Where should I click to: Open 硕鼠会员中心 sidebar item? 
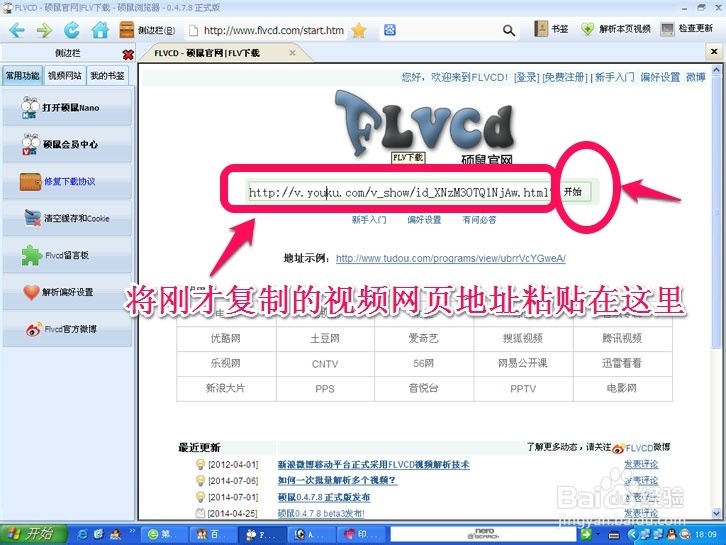click(67, 144)
